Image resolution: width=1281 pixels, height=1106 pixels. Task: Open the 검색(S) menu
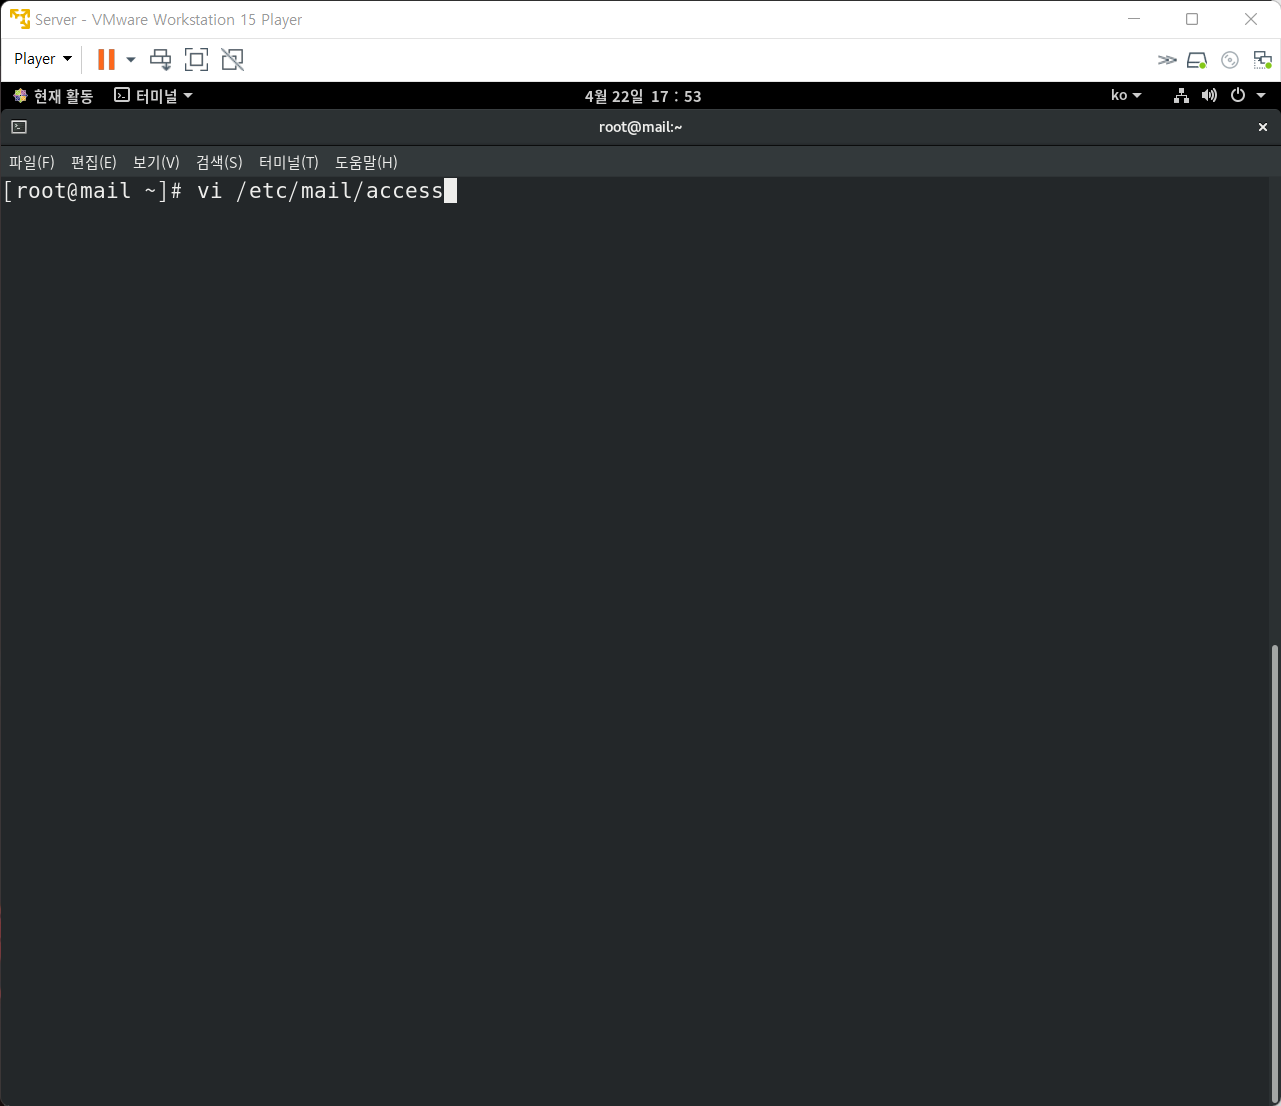click(219, 162)
